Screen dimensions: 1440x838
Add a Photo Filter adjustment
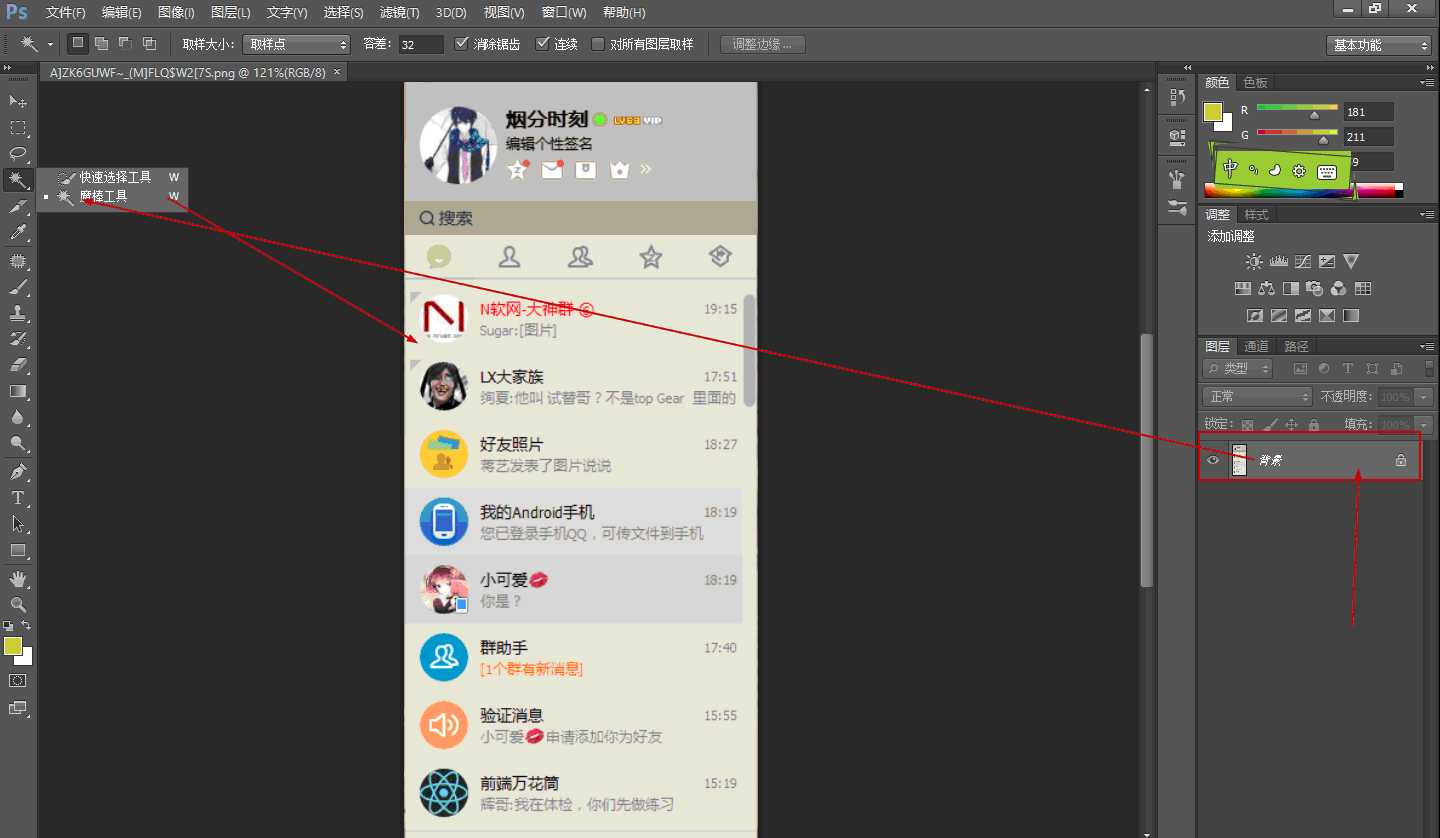pyautogui.click(x=1315, y=289)
